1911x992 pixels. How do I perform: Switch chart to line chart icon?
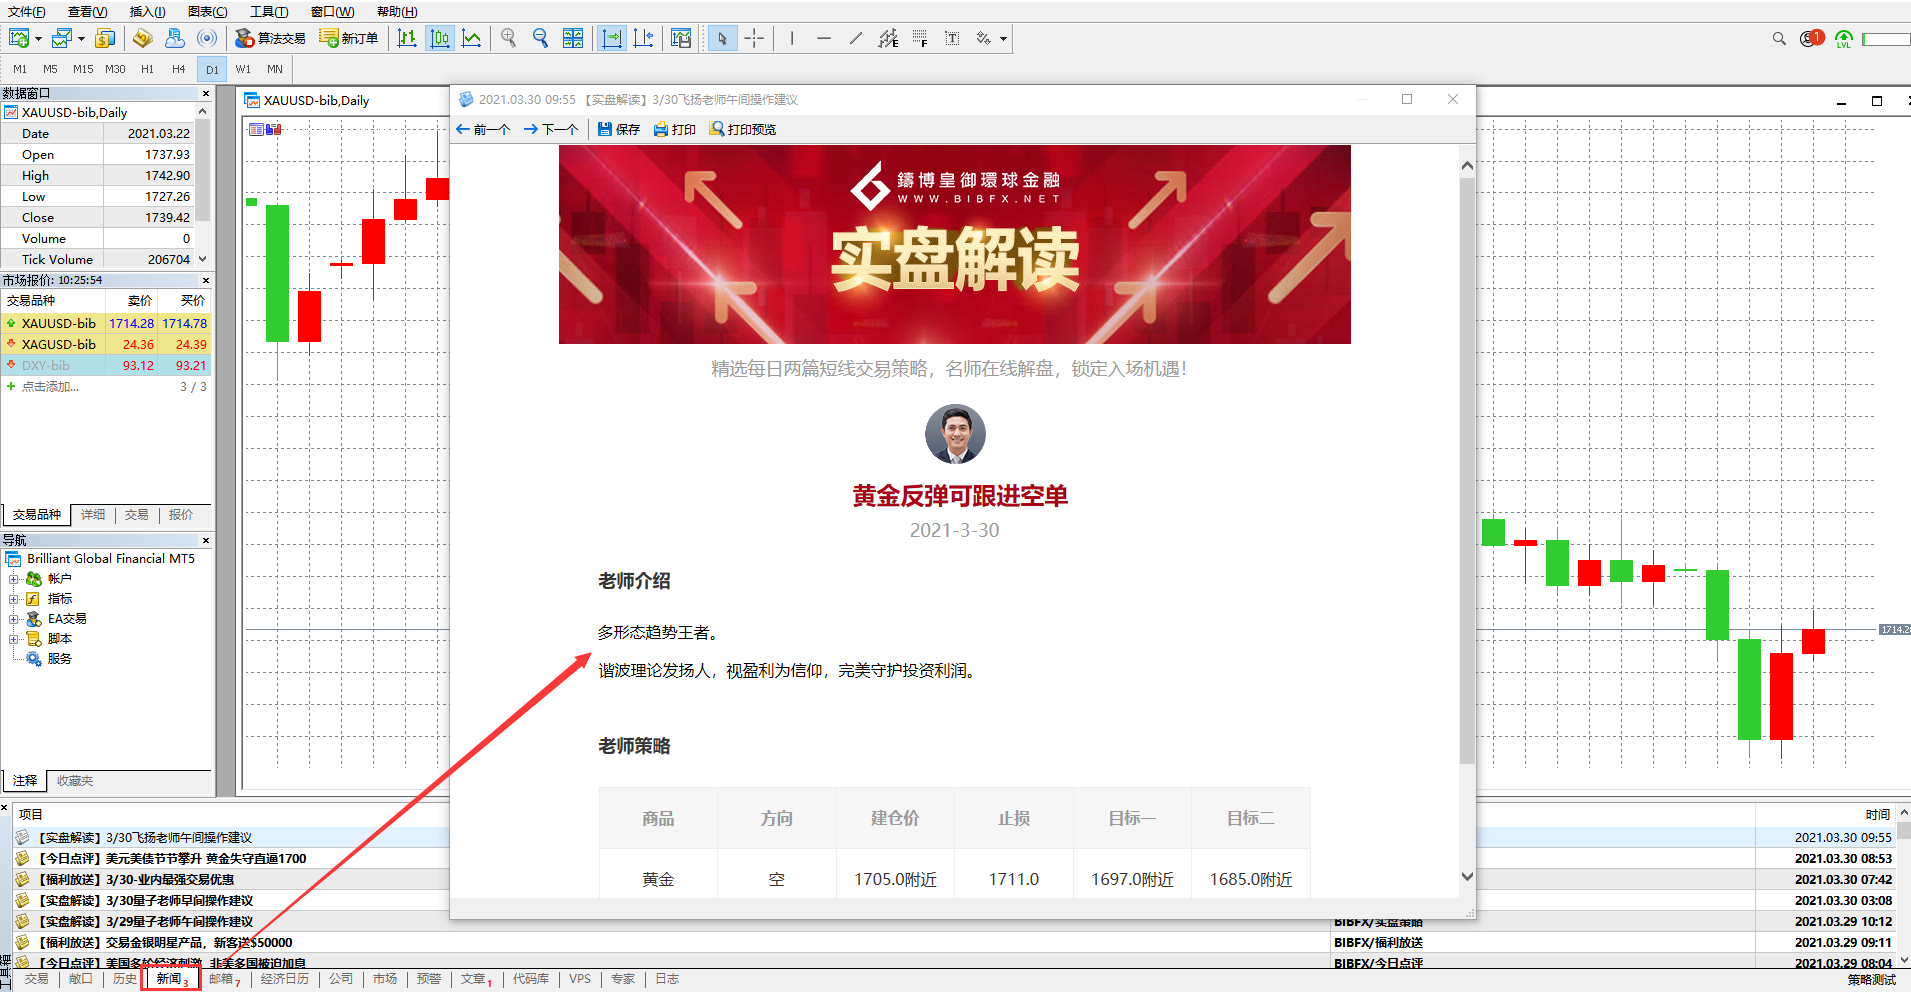pyautogui.click(x=472, y=38)
